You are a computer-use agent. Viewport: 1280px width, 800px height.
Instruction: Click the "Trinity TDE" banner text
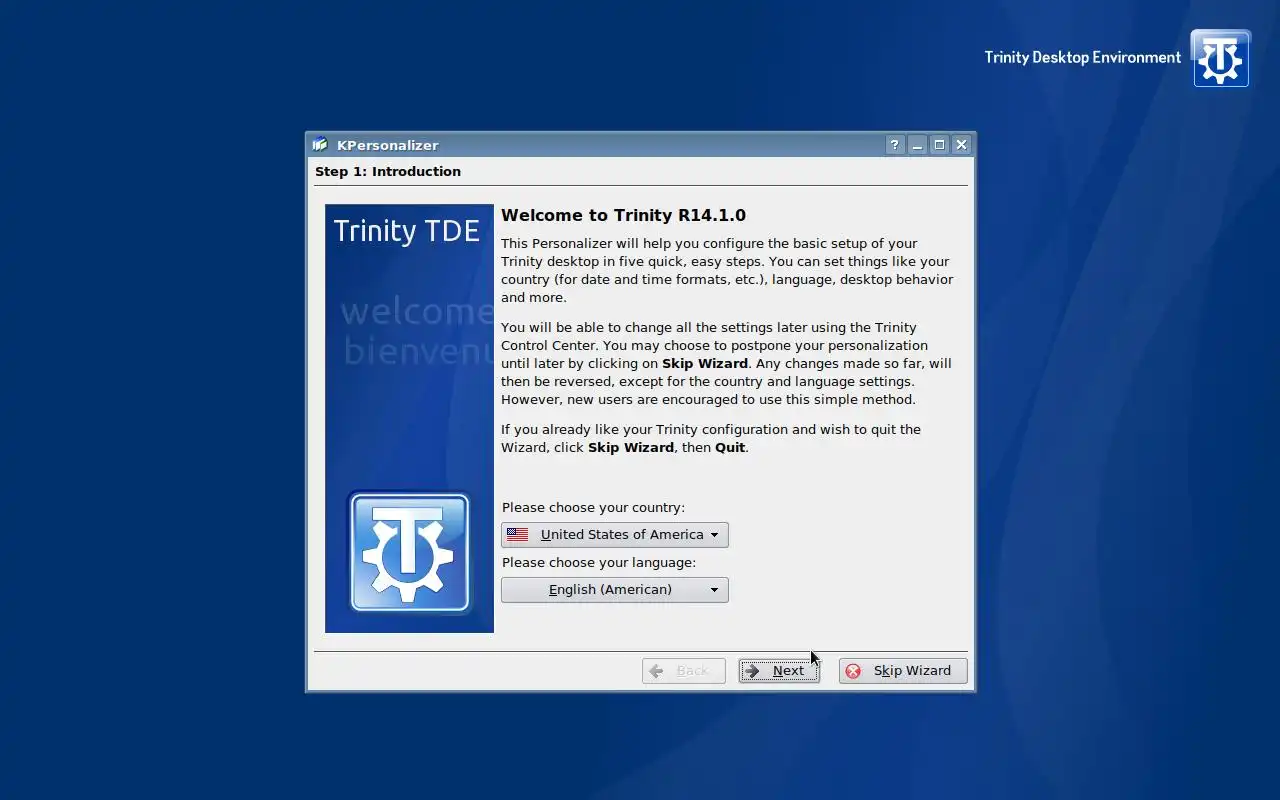[407, 231]
